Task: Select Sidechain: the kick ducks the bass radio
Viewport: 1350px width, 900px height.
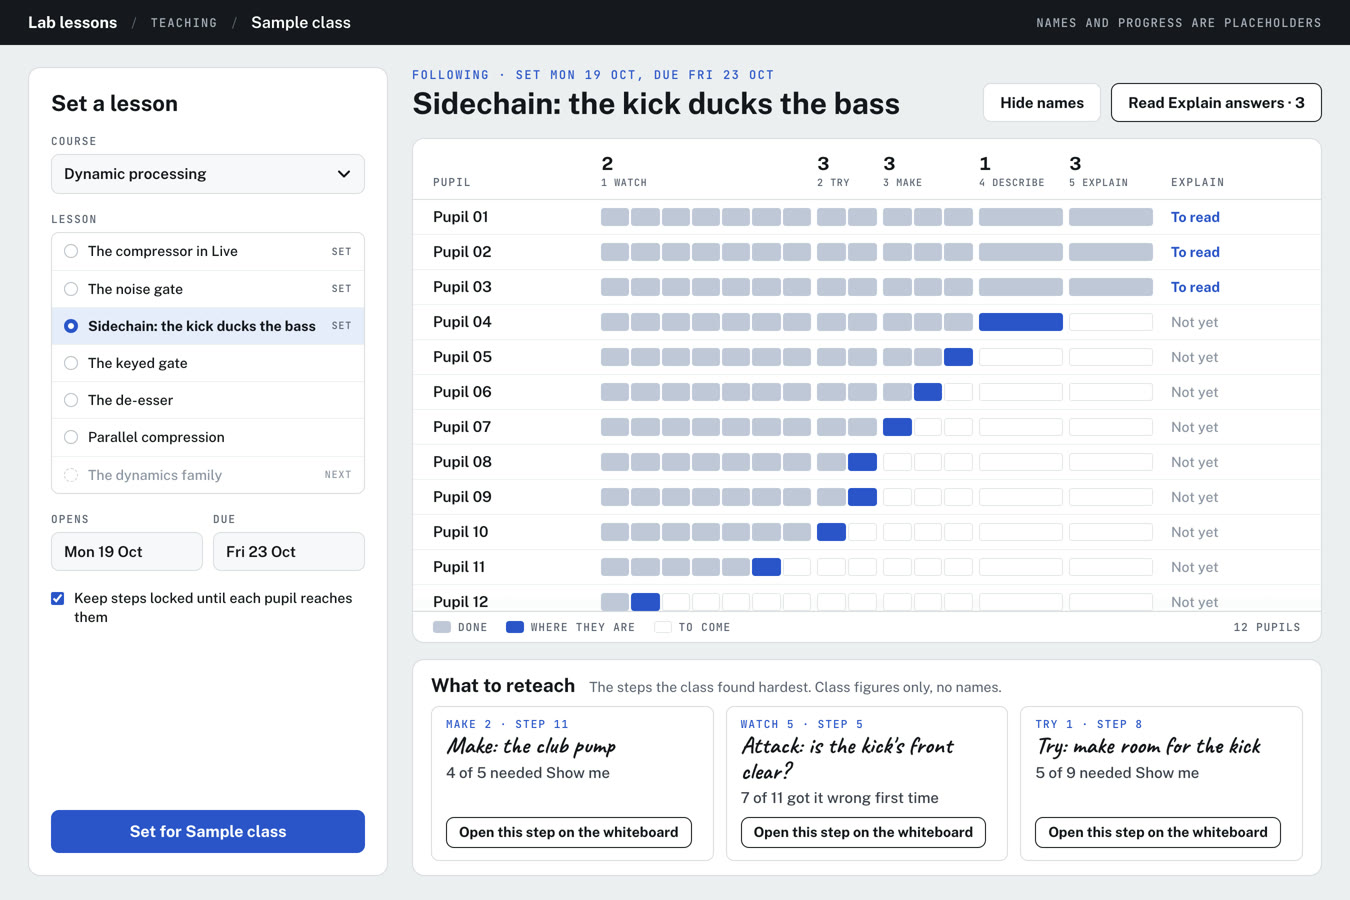Action: (x=71, y=326)
